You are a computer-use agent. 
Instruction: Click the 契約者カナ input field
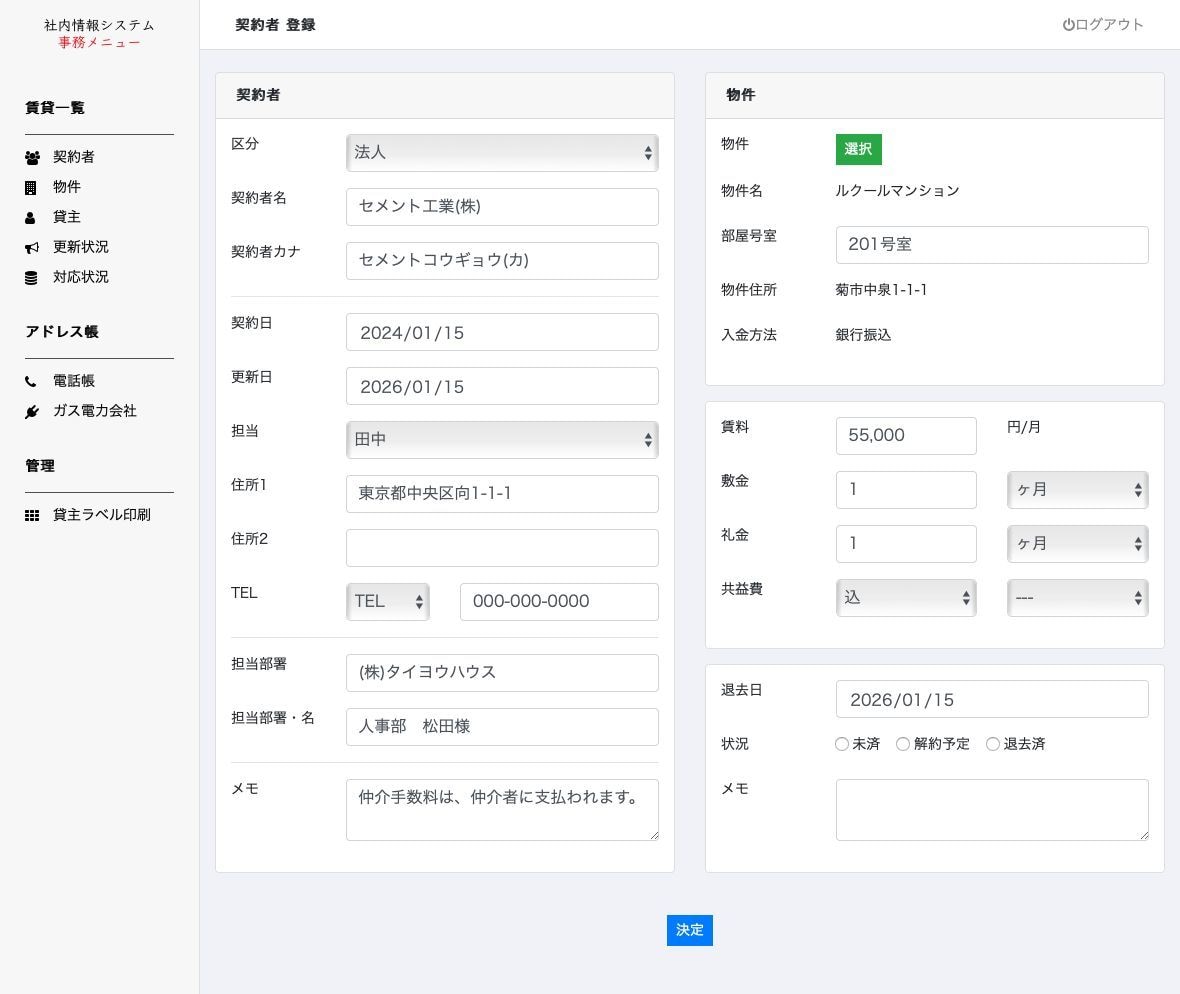(502, 260)
